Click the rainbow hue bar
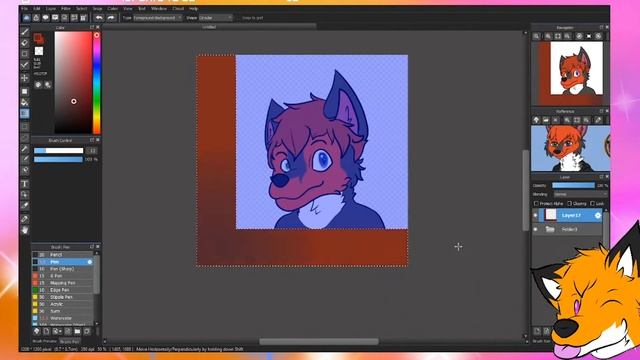This screenshot has width=640, height=360. [96, 83]
